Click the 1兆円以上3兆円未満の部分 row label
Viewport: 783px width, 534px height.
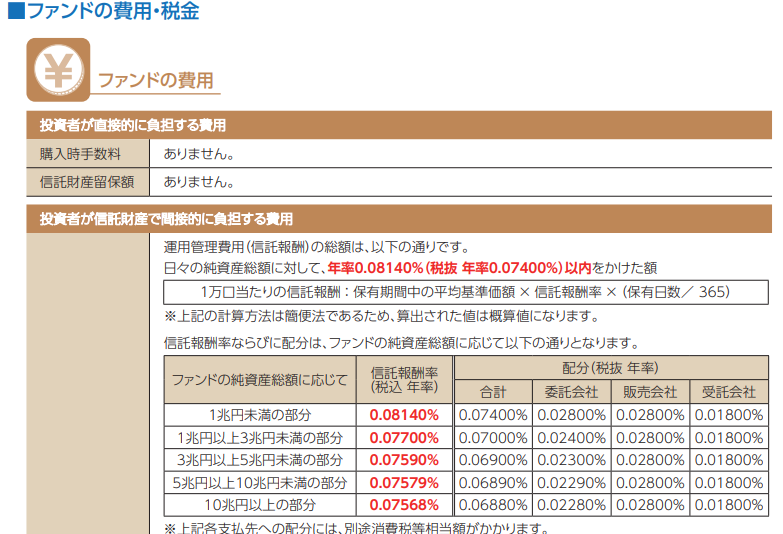pyautogui.click(x=259, y=437)
